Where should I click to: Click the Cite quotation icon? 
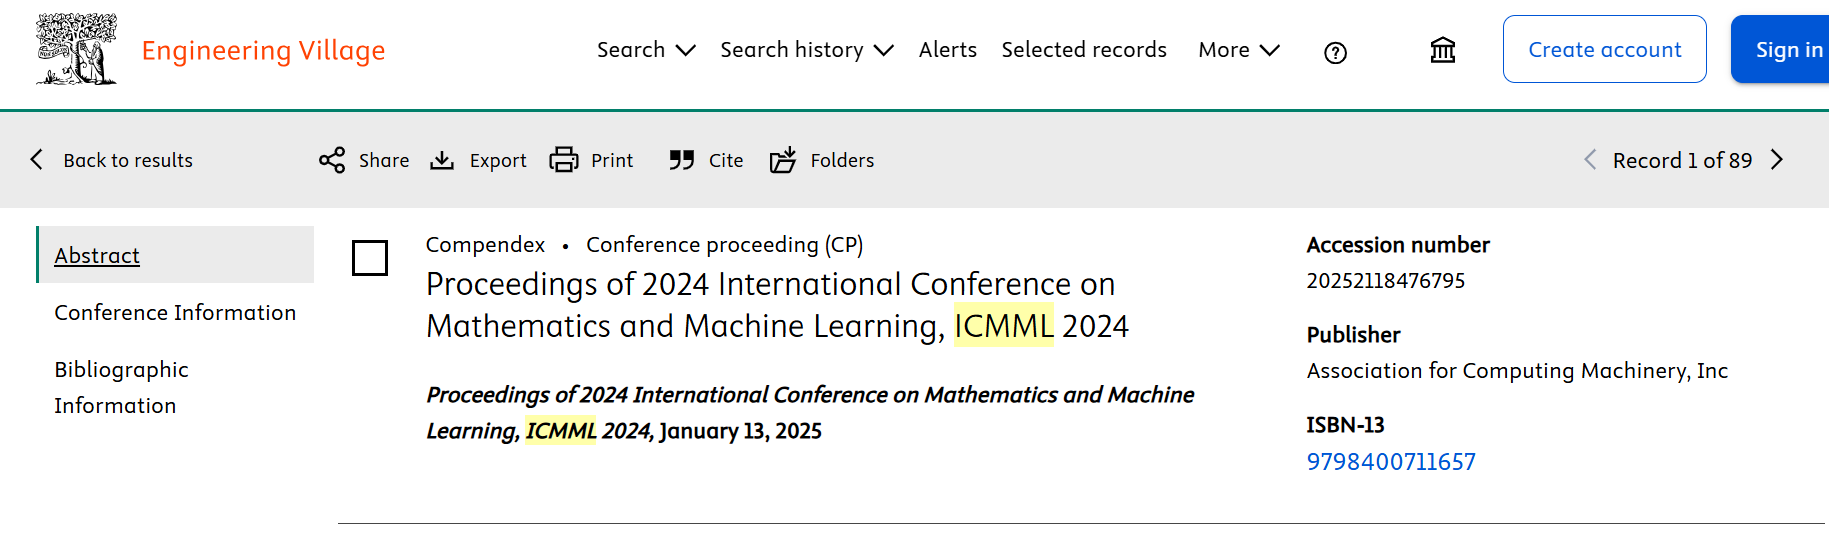coord(682,160)
